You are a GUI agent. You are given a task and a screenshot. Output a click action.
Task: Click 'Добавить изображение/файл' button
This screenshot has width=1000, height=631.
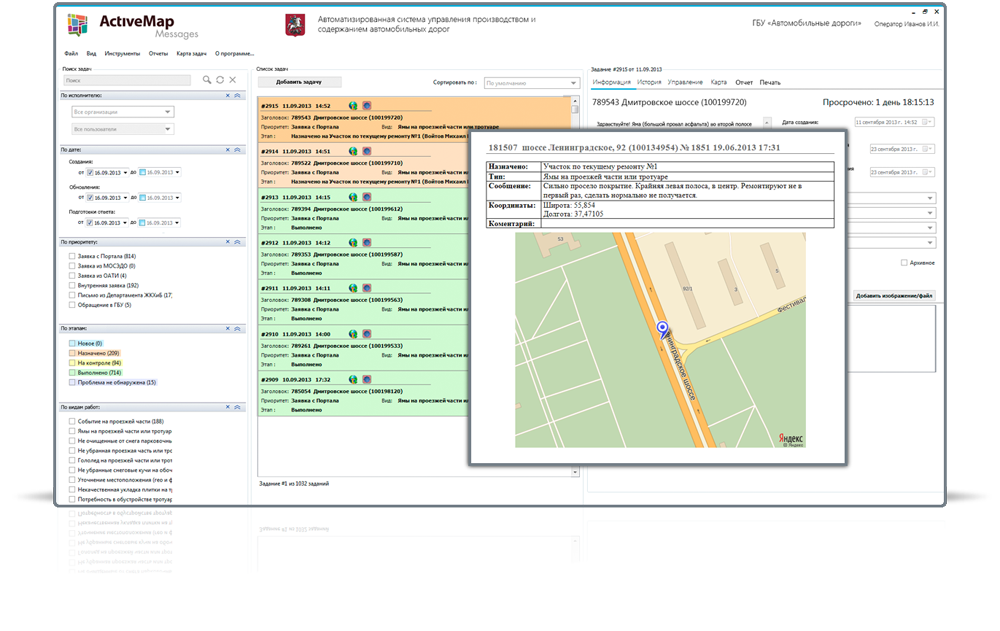894,296
